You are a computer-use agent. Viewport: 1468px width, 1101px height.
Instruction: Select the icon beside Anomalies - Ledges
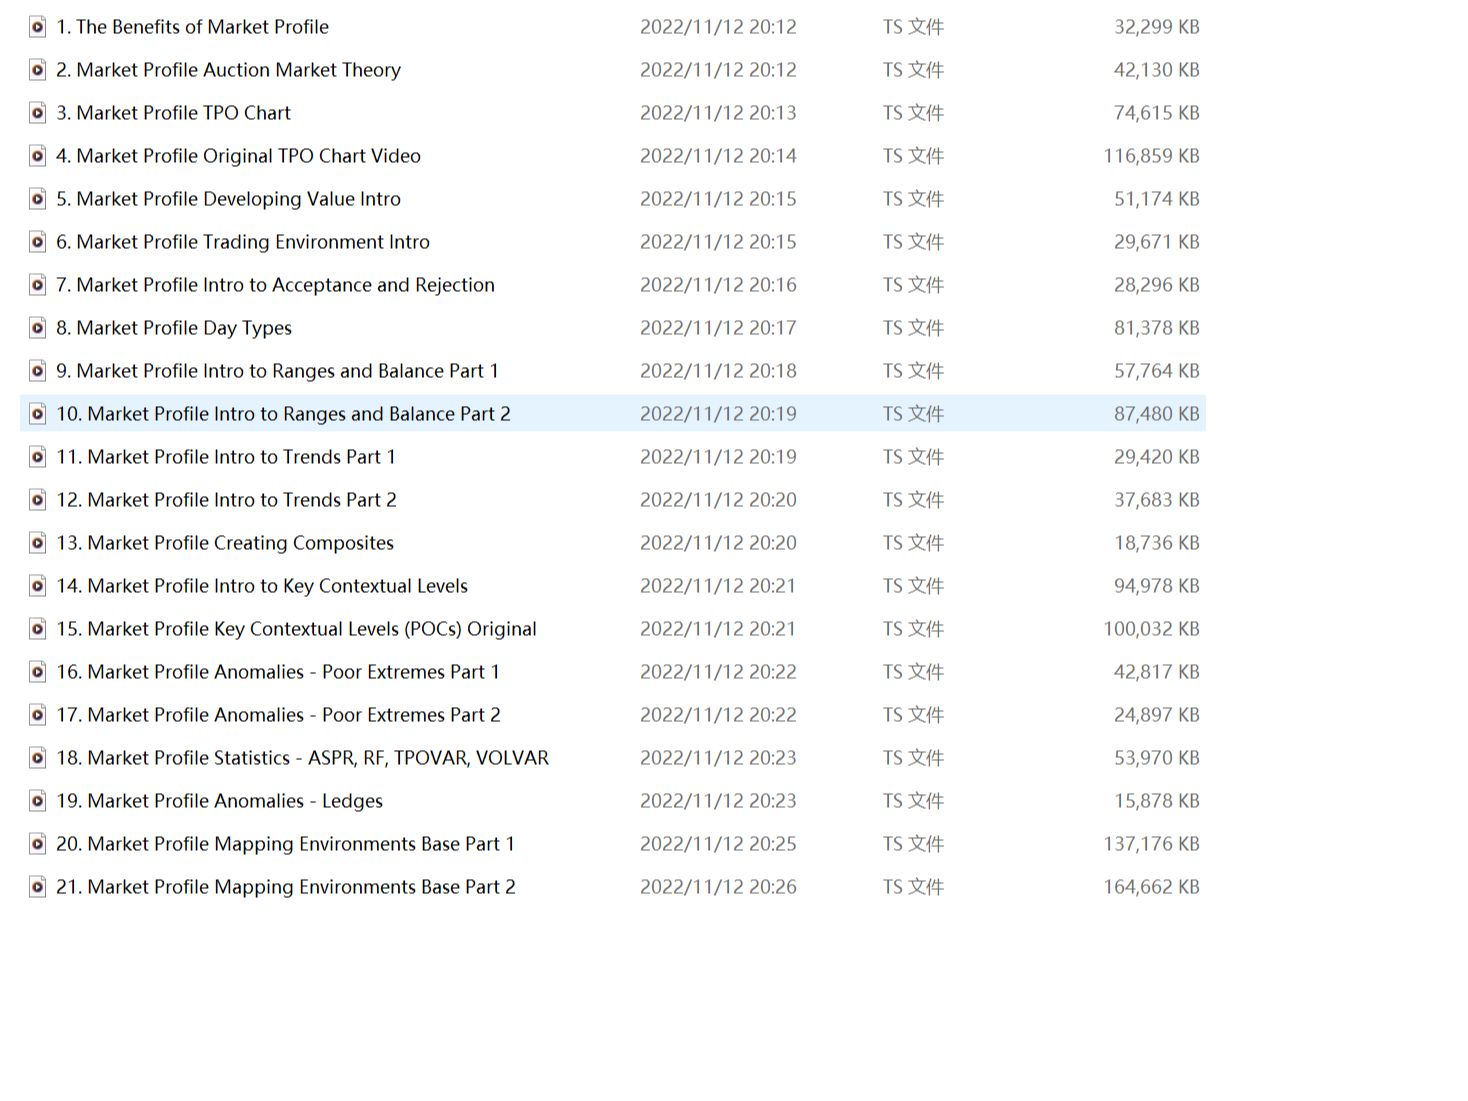click(37, 801)
